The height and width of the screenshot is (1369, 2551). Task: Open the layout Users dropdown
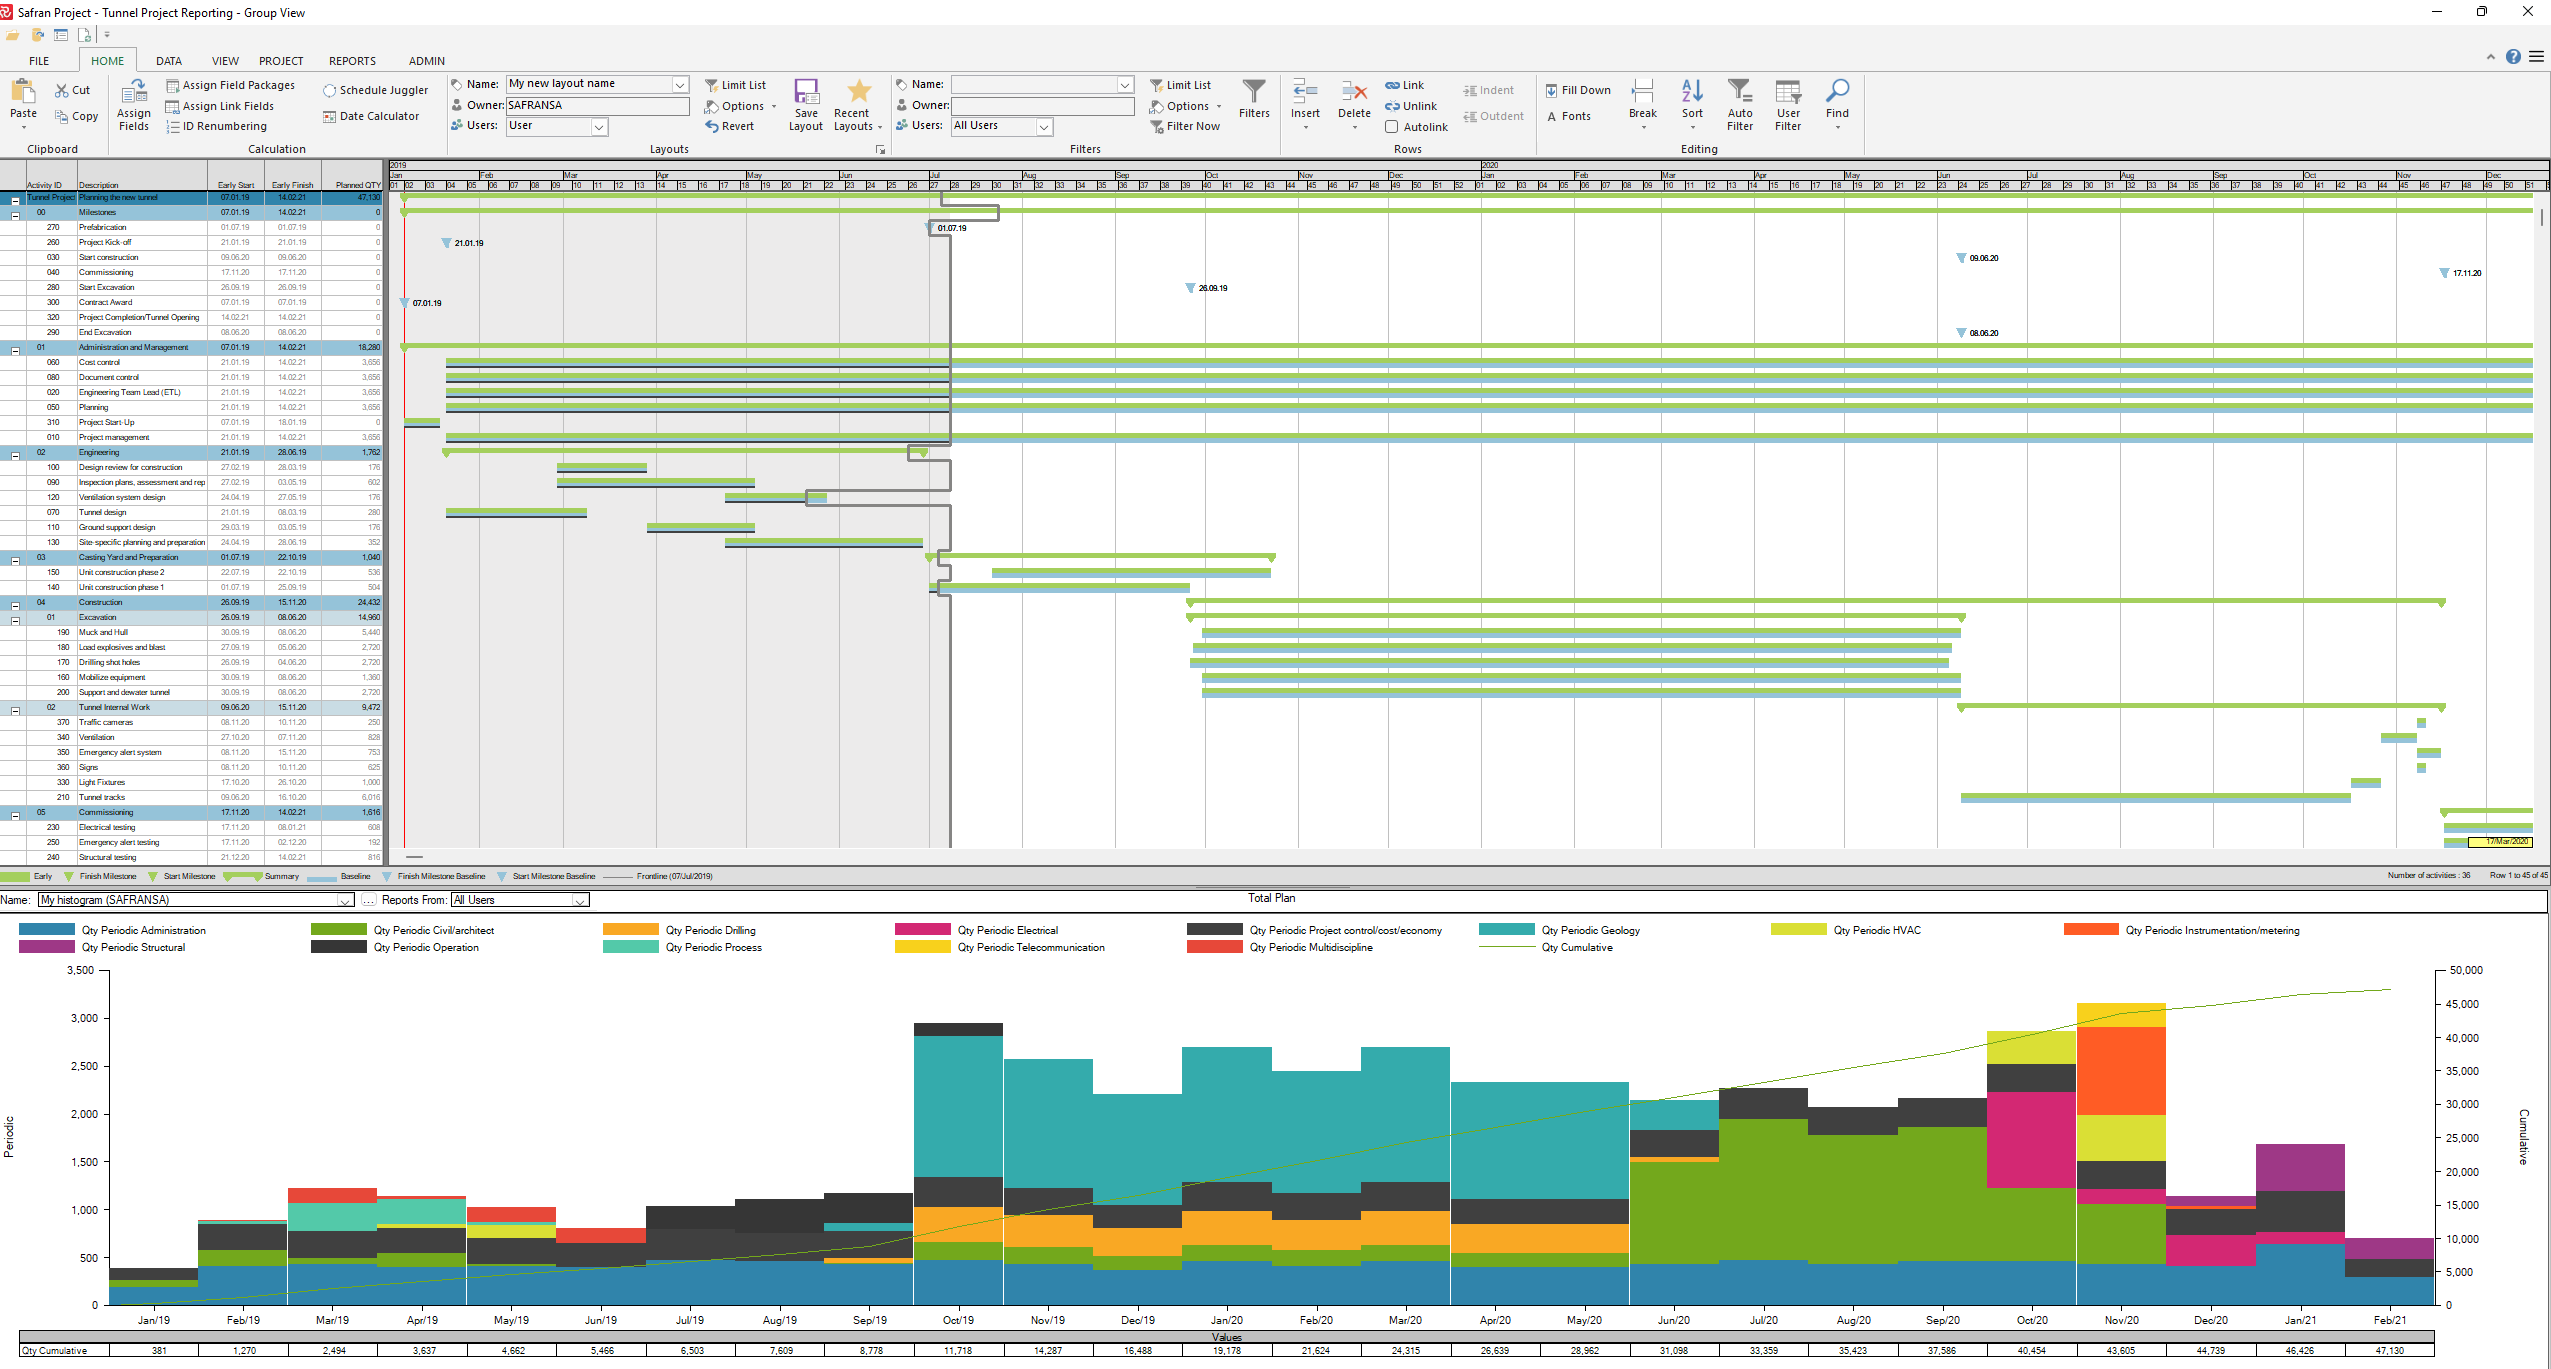coord(599,126)
